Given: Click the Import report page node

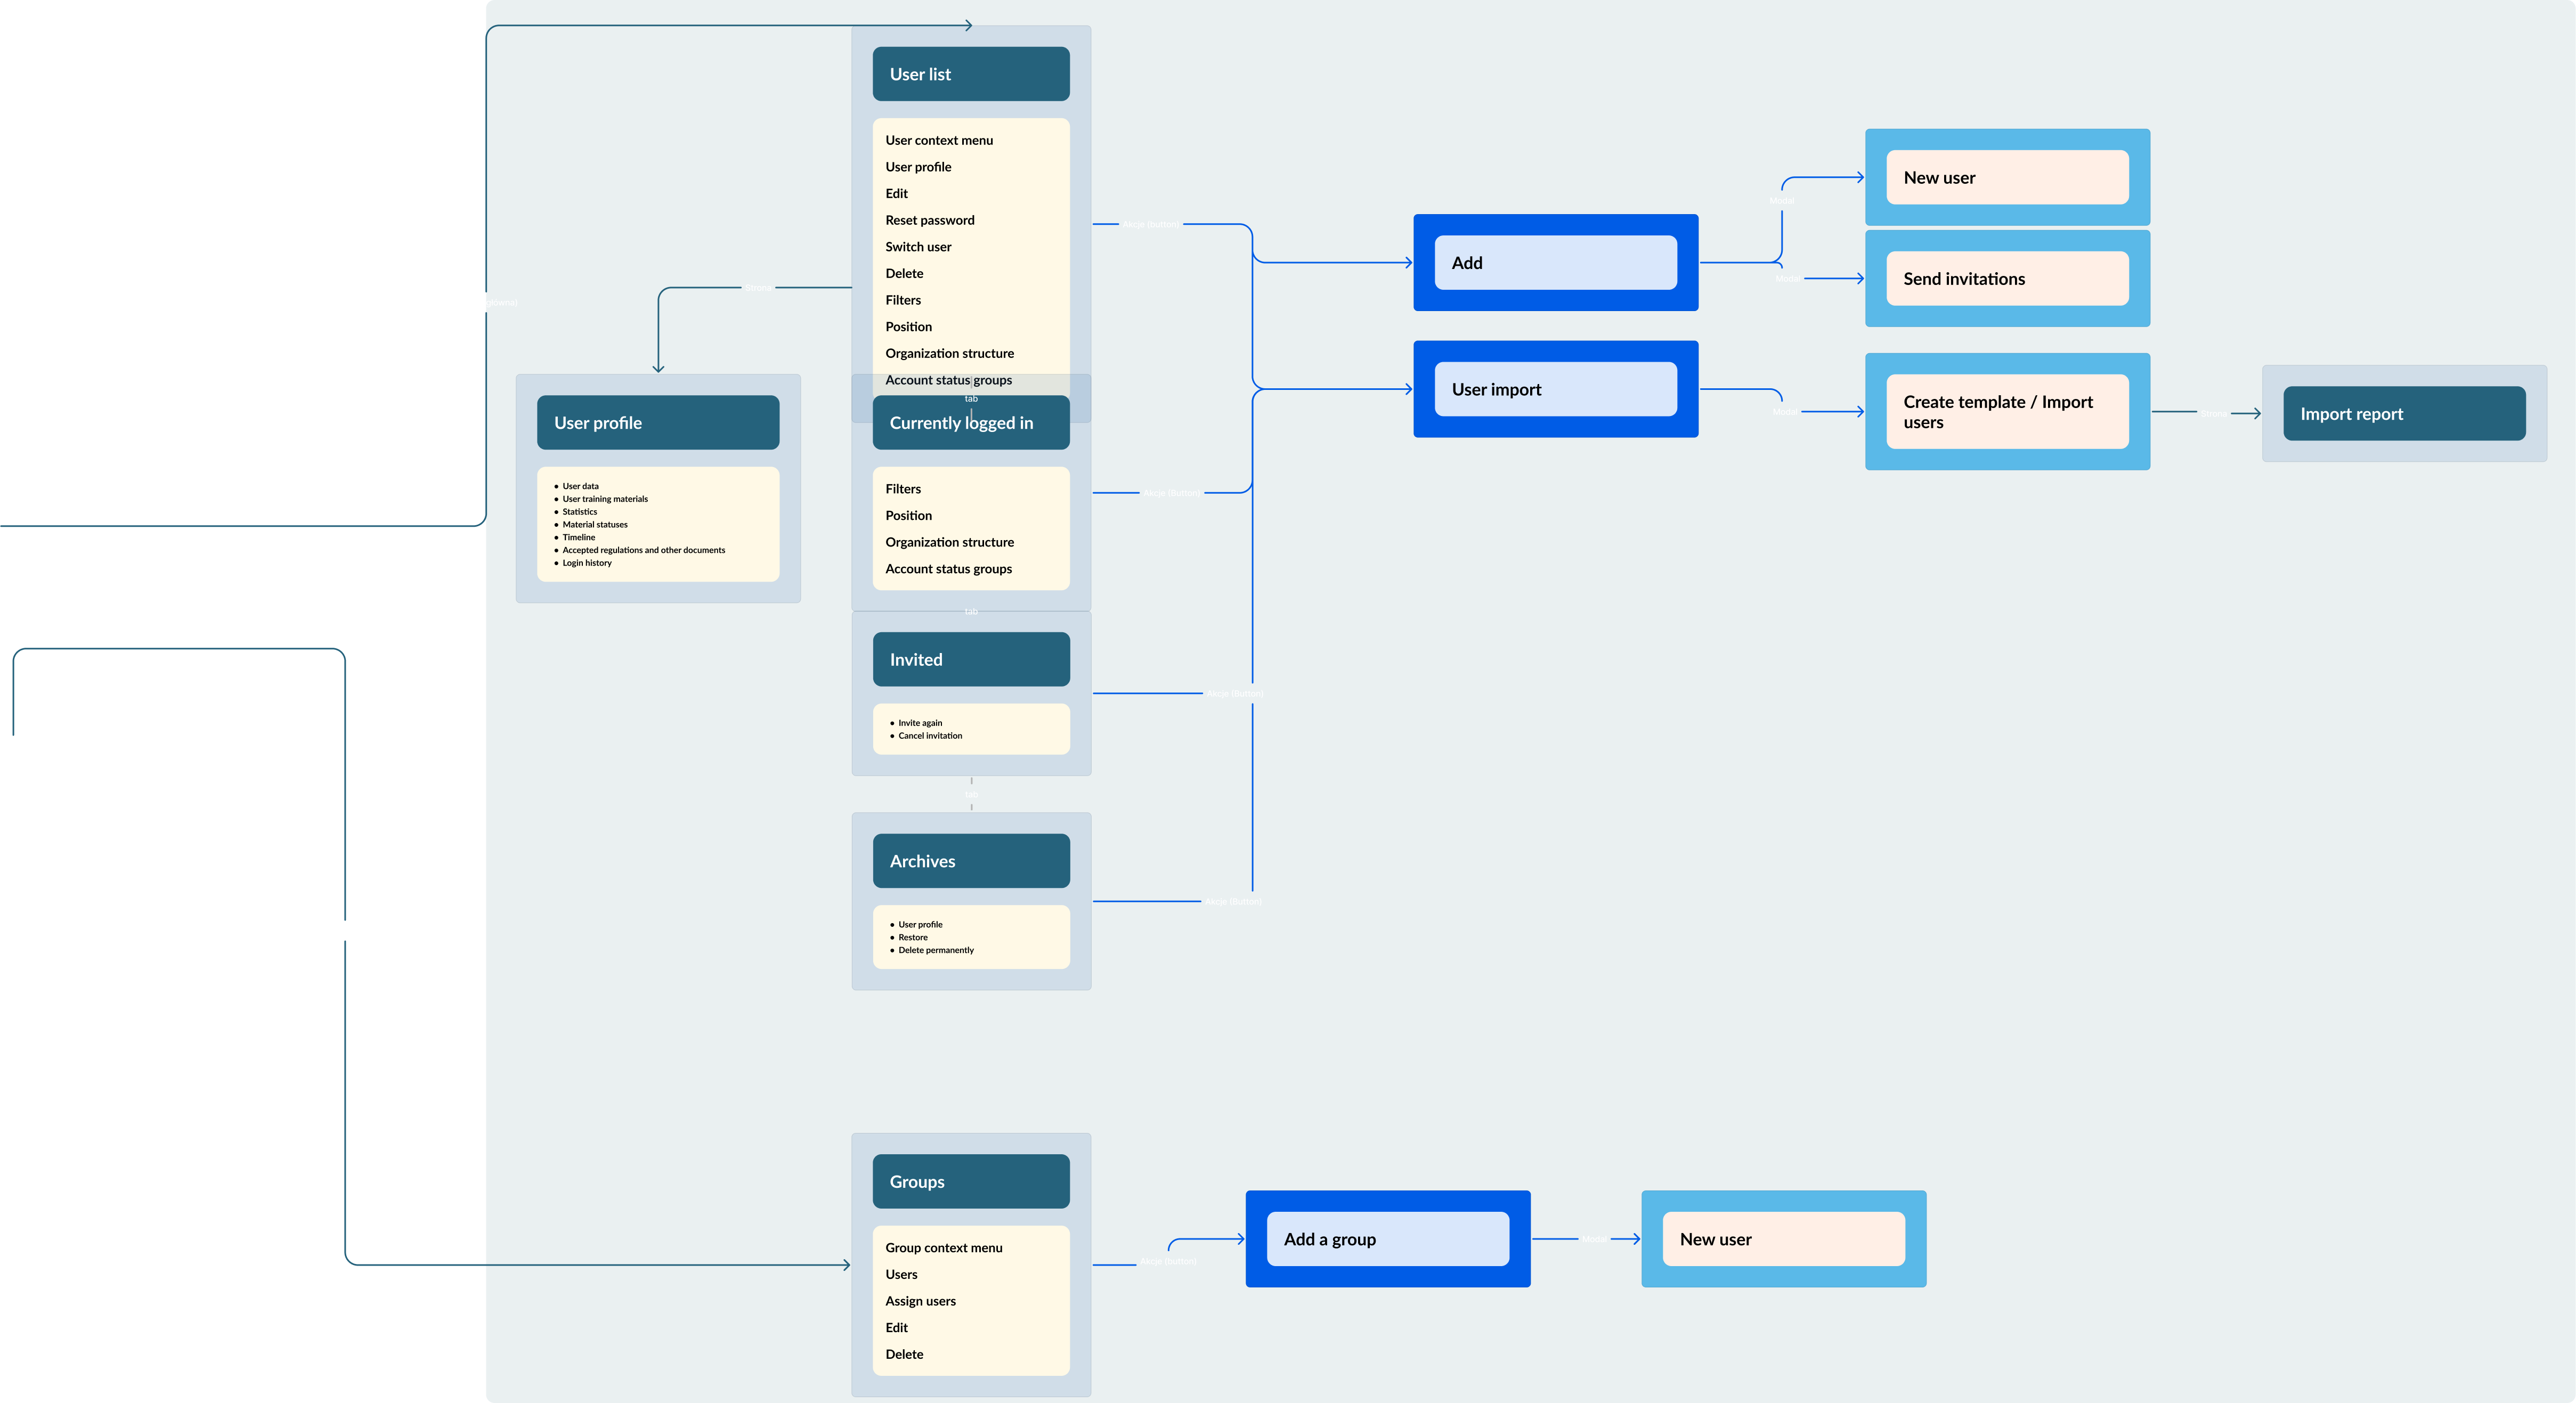Looking at the screenshot, I should click(x=2403, y=414).
